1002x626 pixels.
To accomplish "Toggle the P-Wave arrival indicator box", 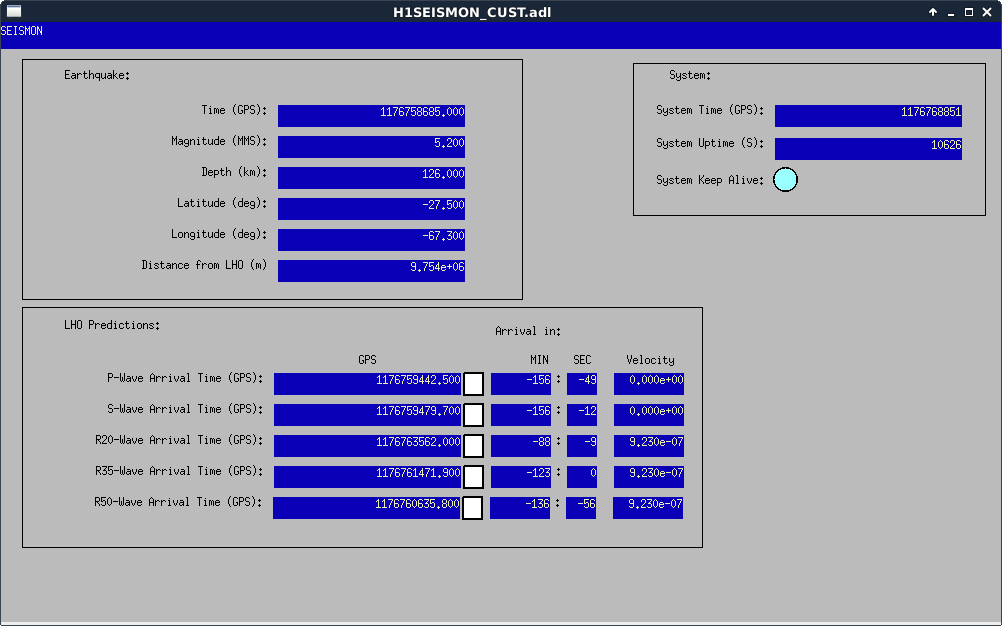I will [x=473, y=384].
